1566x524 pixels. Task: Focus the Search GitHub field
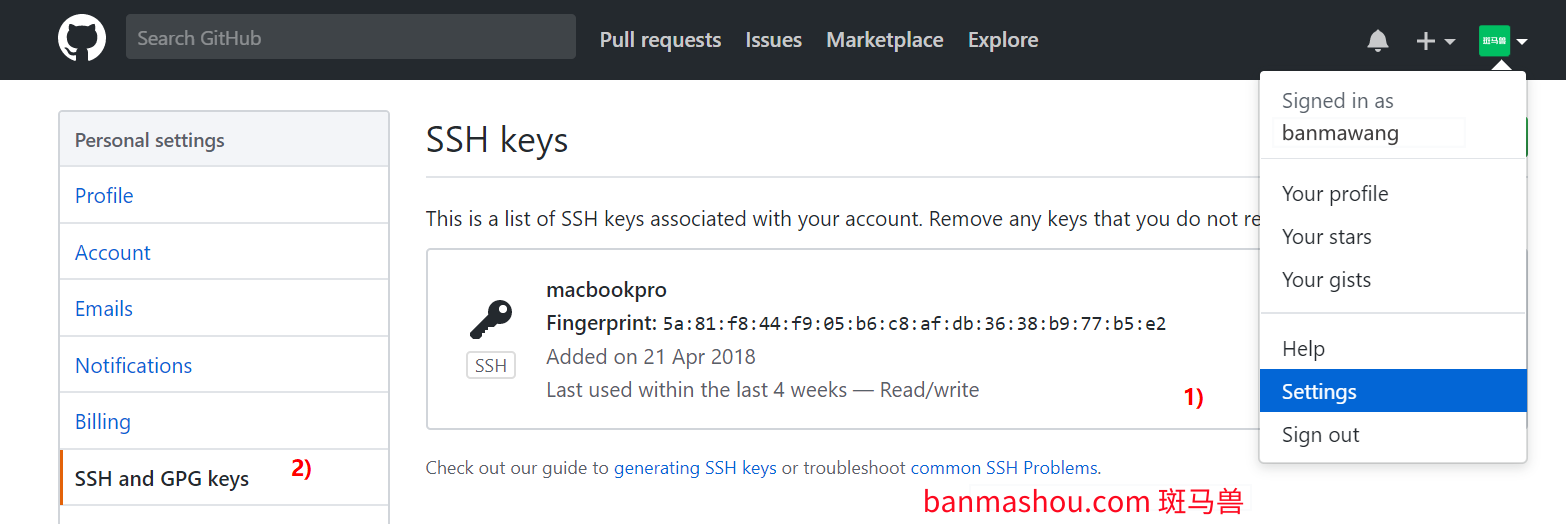point(351,37)
